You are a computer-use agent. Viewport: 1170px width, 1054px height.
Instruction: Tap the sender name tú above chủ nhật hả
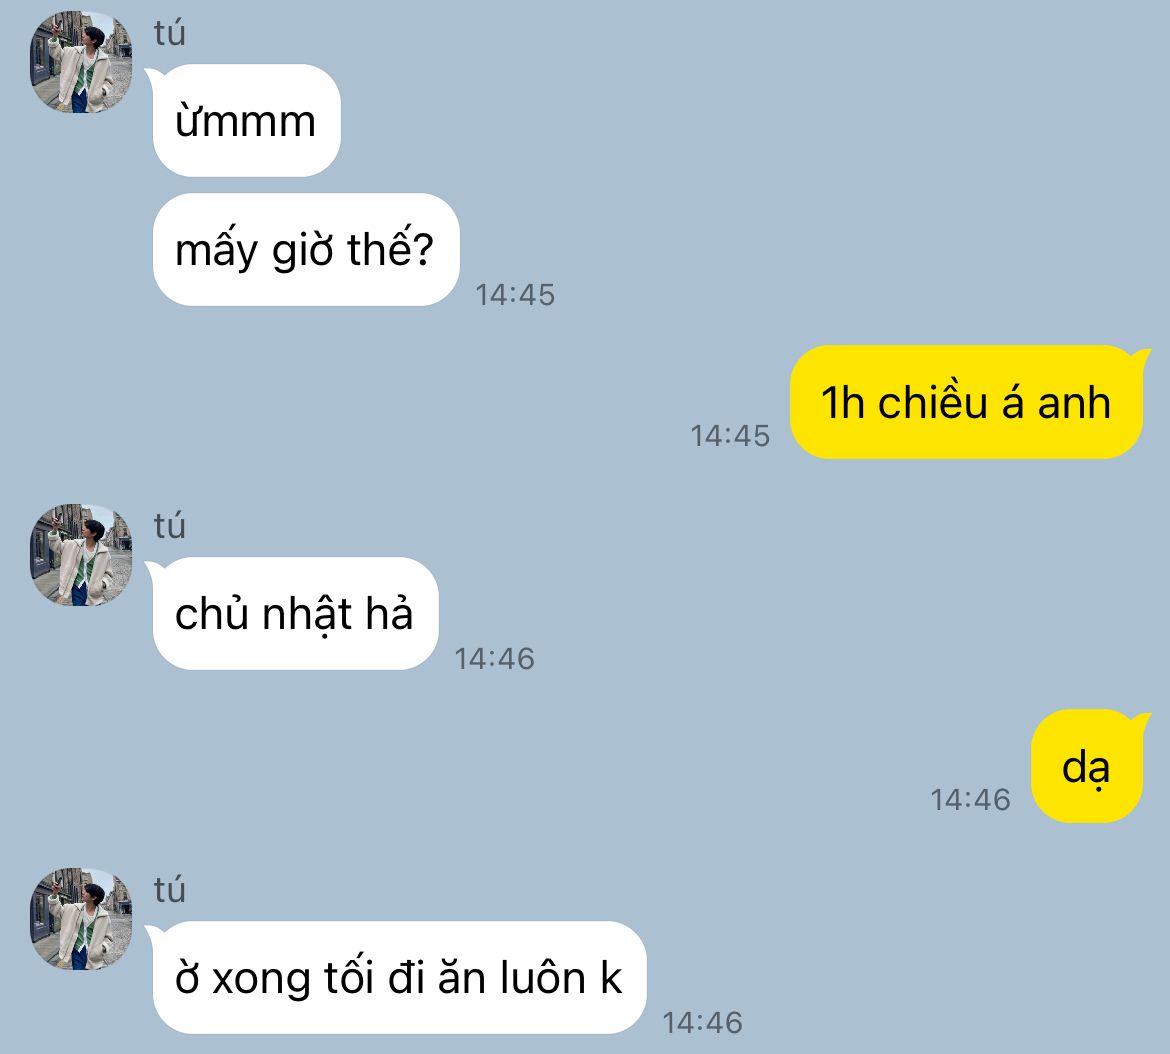(169, 527)
